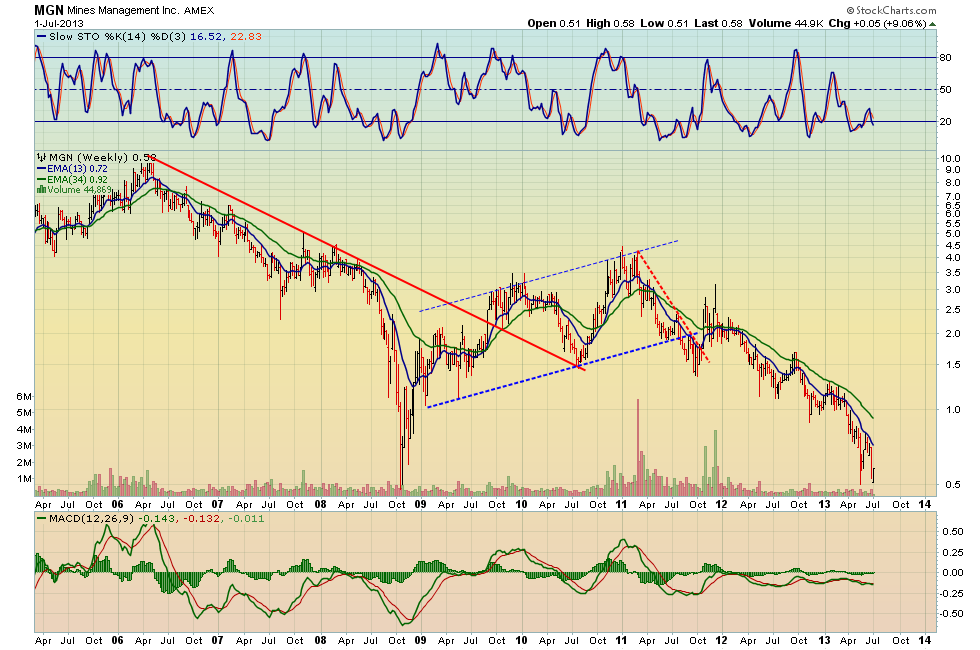The width and height of the screenshot is (980, 650).
Task: Click the 0.25 label on MACD axis
Action: pos(952,552)
